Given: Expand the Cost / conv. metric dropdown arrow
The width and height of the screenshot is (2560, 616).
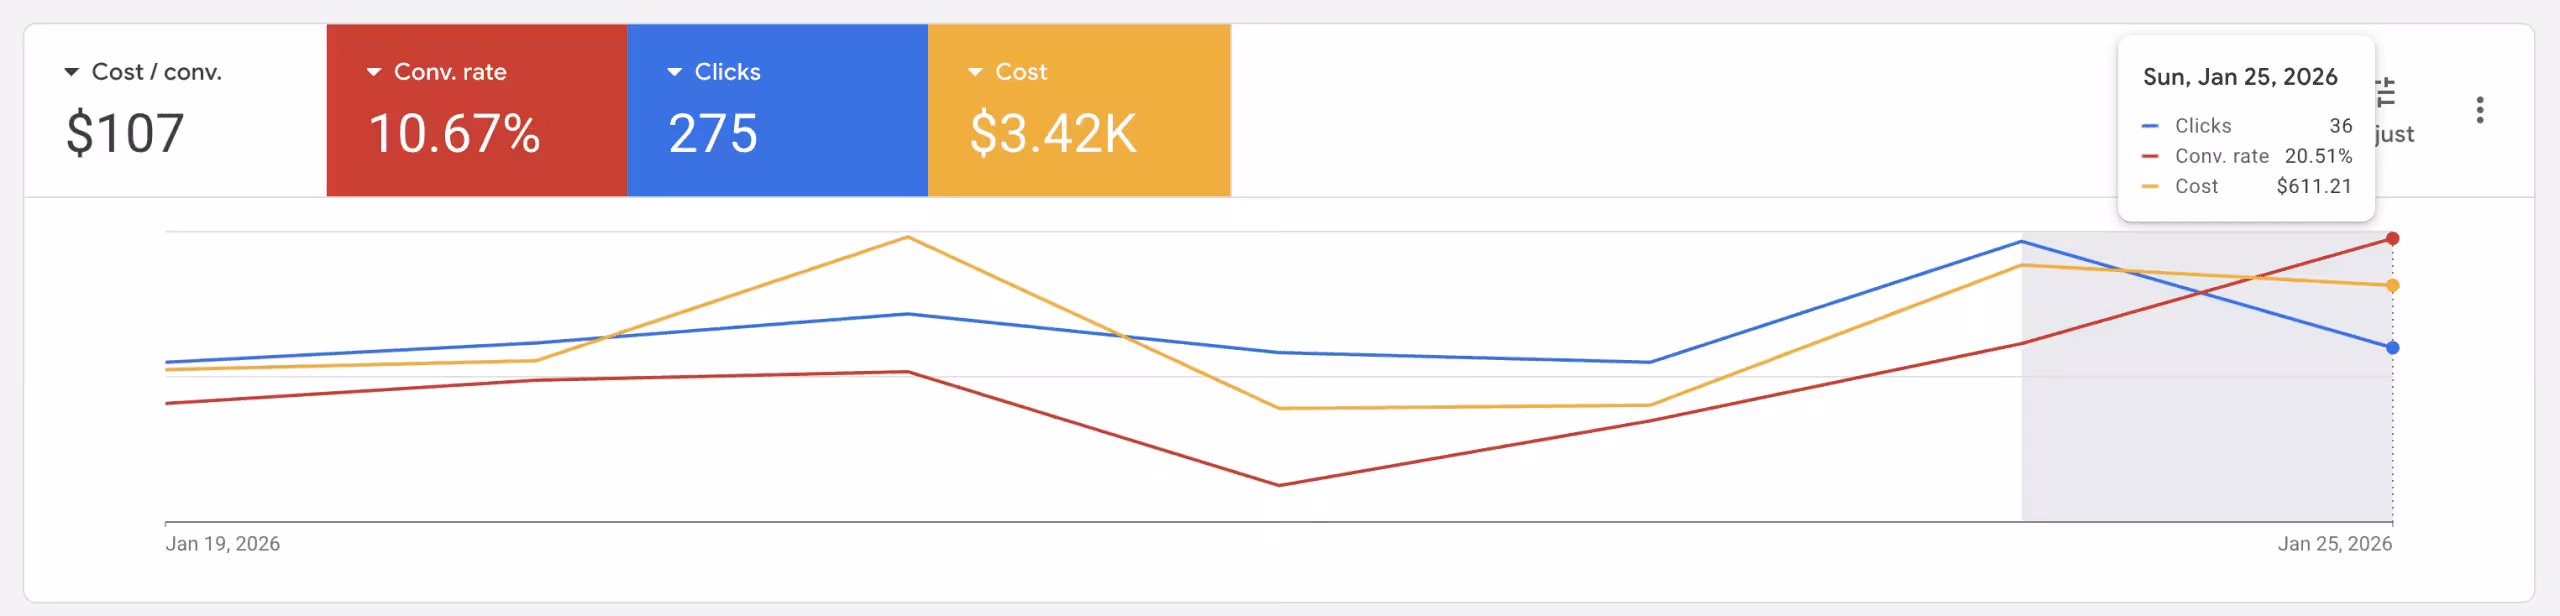Looking at the screenshot, I should click(x=71, y=72).
